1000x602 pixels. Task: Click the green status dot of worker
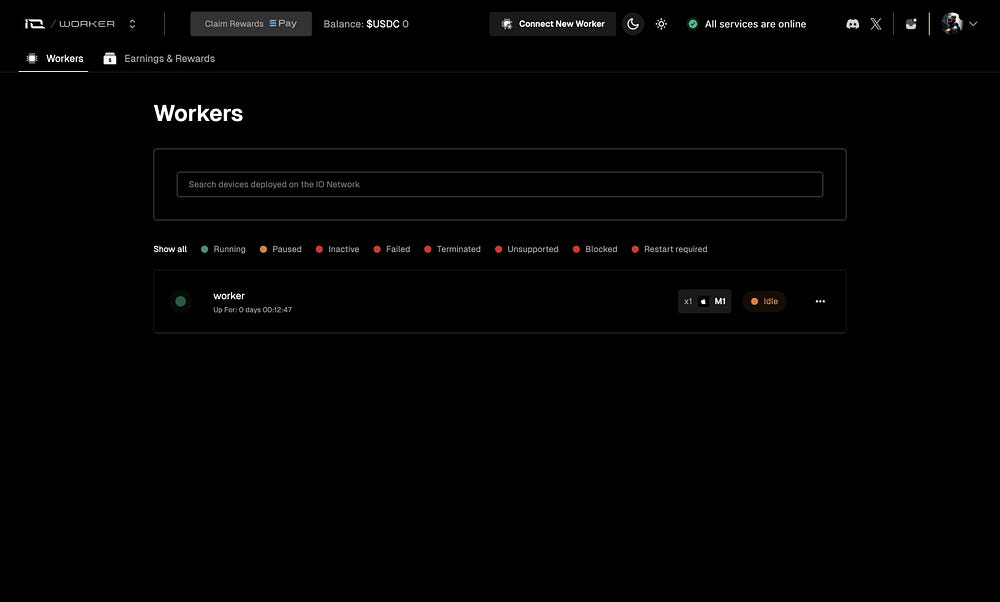180,301
